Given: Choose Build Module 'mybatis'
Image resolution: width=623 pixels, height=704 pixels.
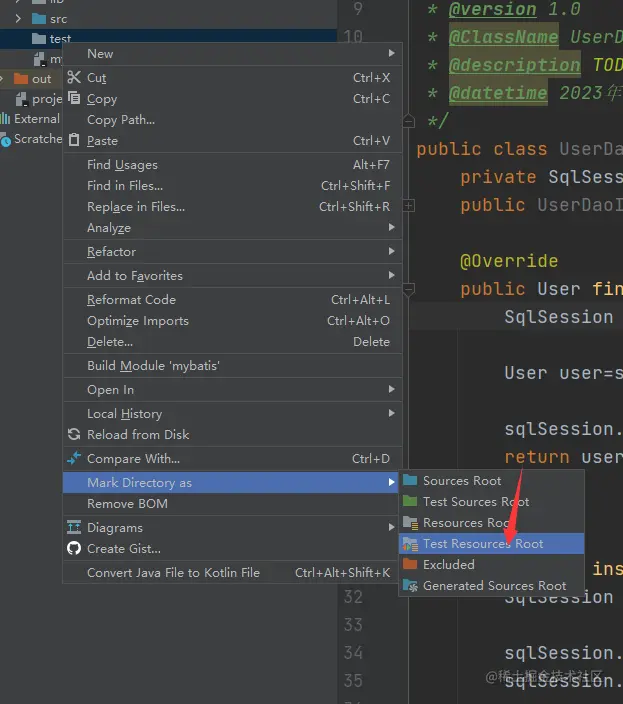Looking at the screenshot, I should coord(153,366).
